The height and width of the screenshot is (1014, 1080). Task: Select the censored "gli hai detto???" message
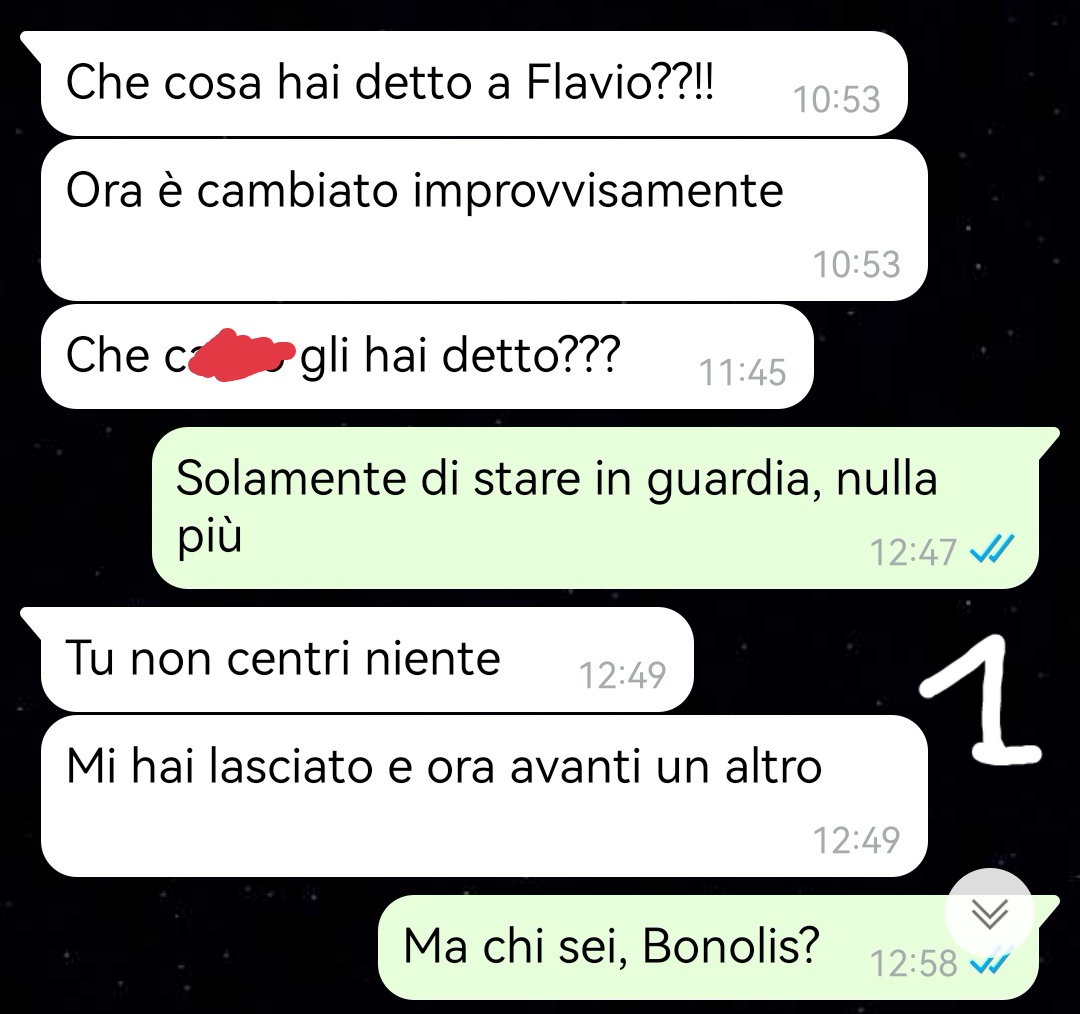click(427, 356)
